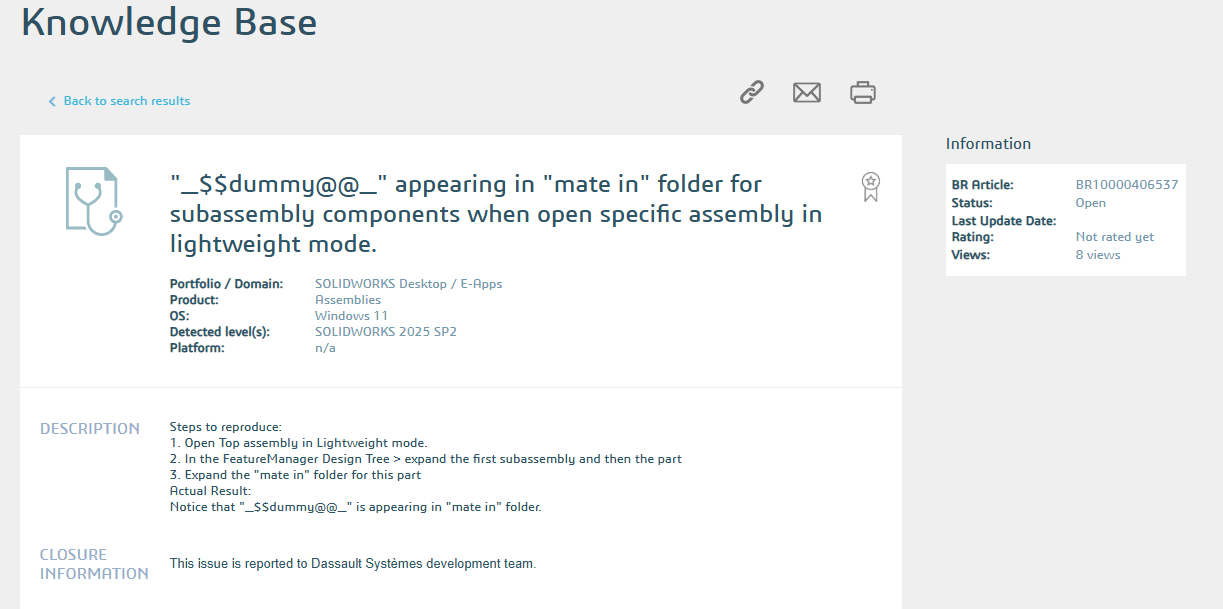
Task: Click the stethoscope document article icon
Action: [x=93, y=201]
